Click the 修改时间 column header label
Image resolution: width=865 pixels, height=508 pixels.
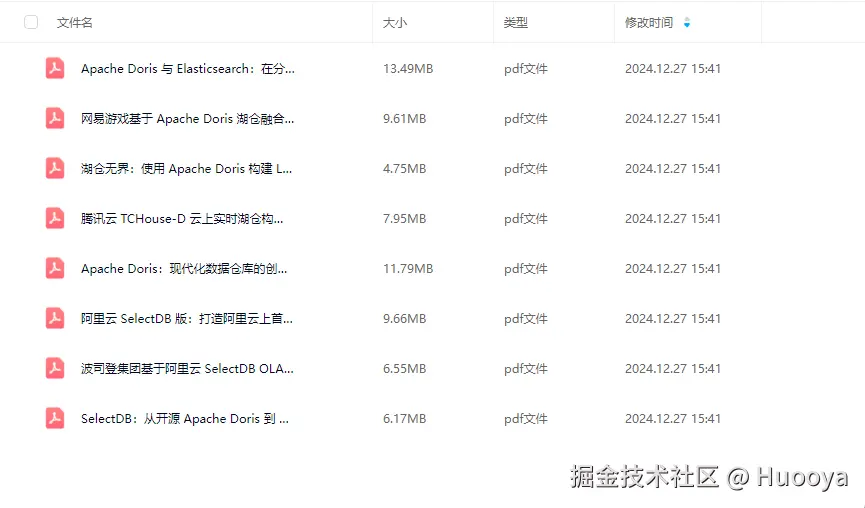[649, 23]
